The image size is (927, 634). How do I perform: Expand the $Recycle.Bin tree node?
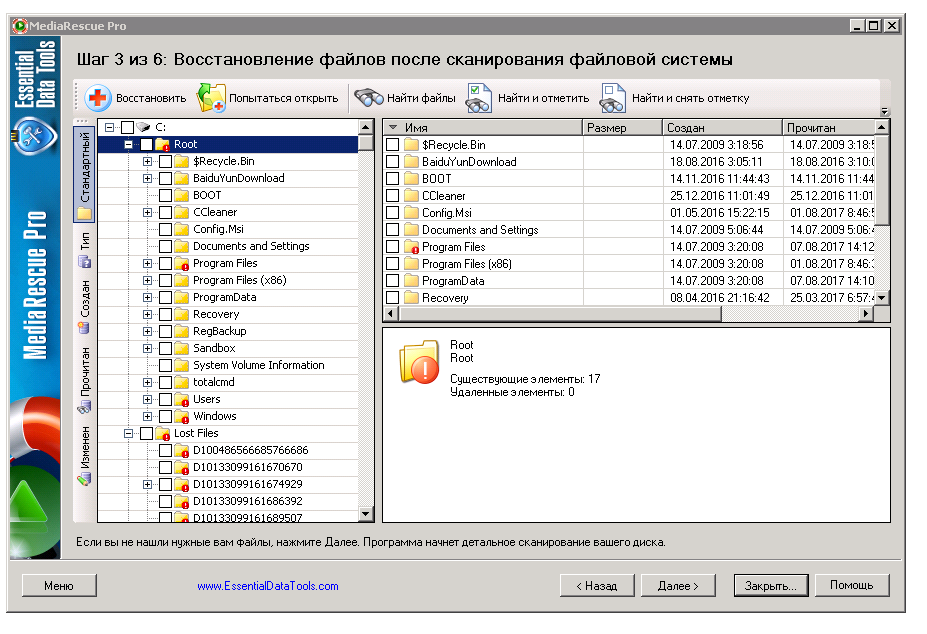pos(147,161)
